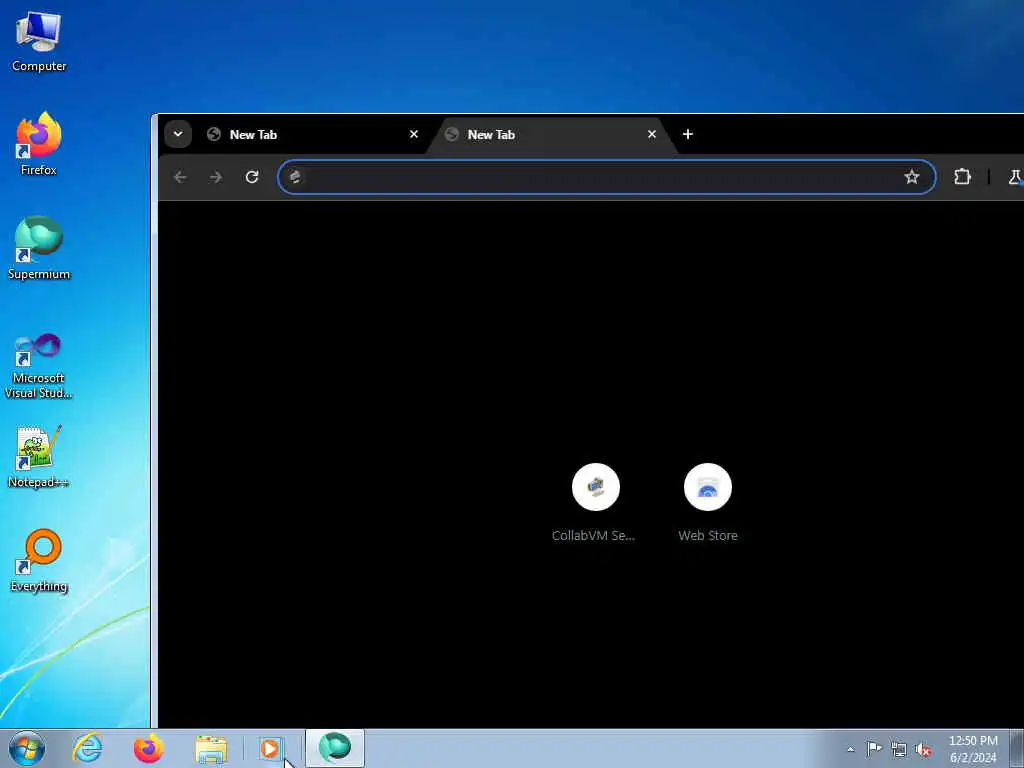Viewport: 1024px width, 768px height.
Task: Select the Everything search desktop shortcut
Action: [39, 560]
